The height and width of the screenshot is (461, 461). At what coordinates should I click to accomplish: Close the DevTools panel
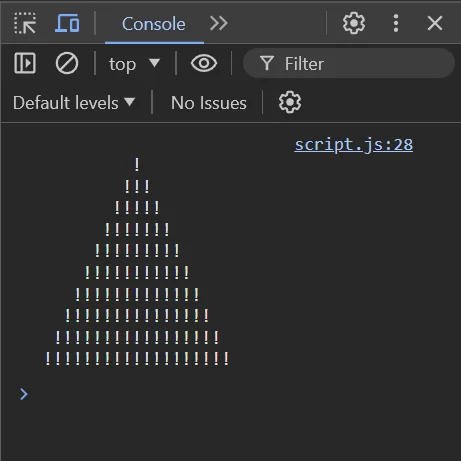point(435,23)
